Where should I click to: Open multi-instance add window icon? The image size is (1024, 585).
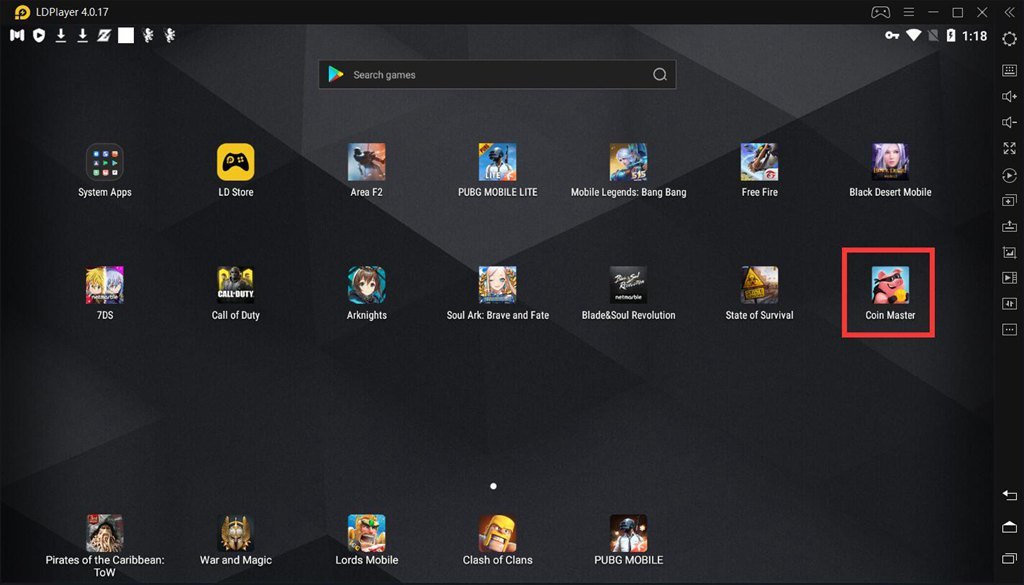(x=1009, y=200)
